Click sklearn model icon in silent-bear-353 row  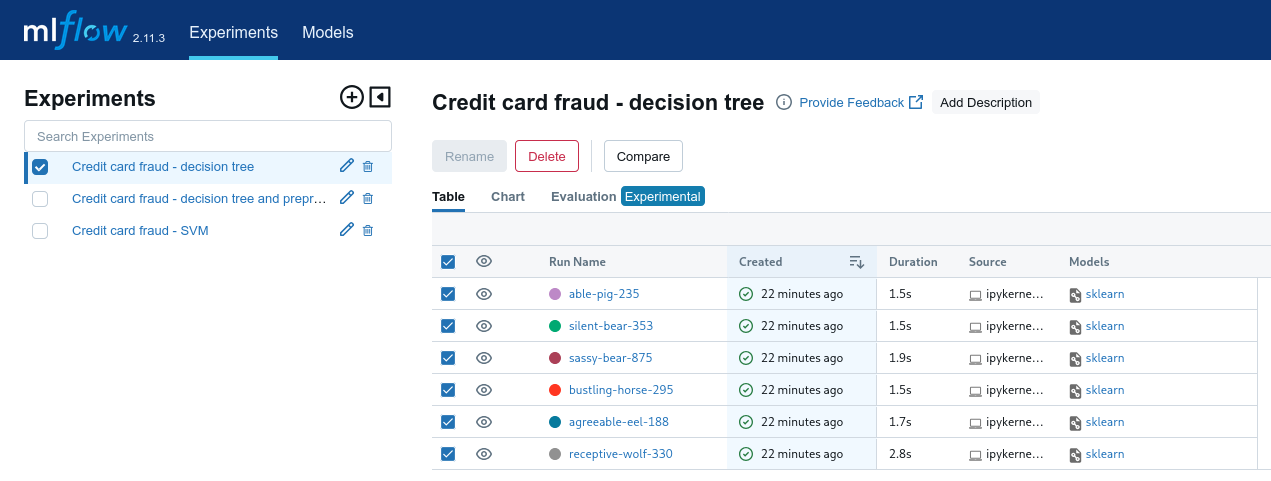coord(1075,326)
